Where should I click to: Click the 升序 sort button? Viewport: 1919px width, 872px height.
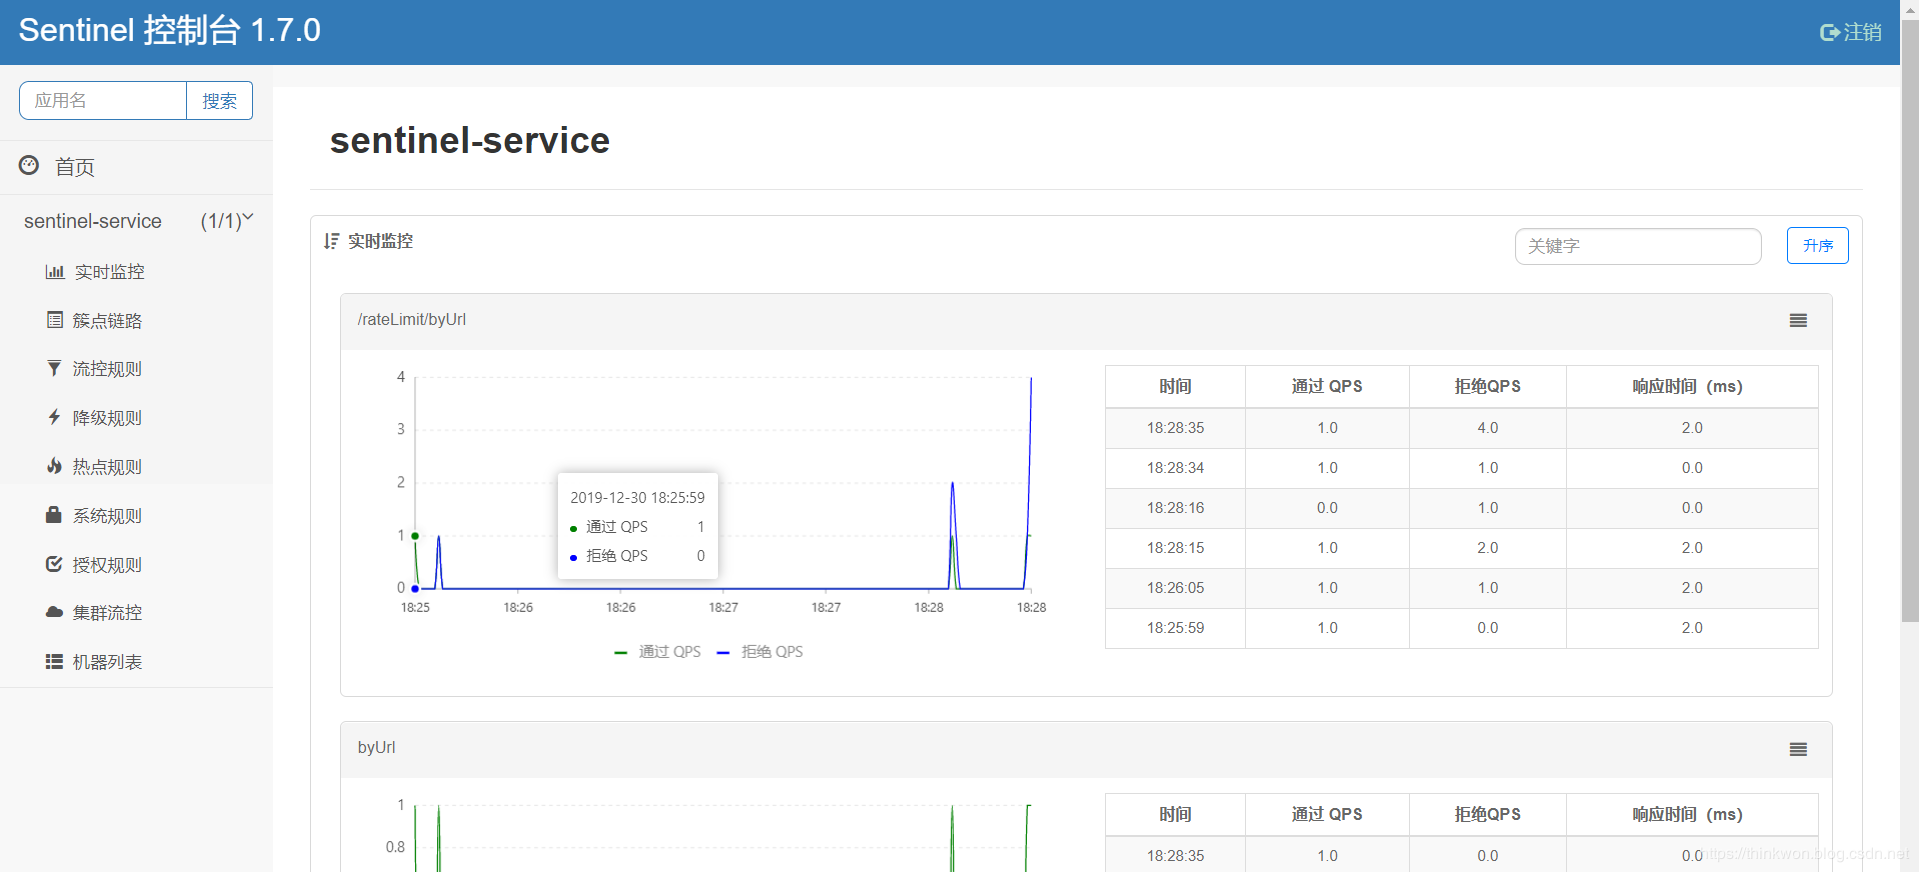(1817, 246)
